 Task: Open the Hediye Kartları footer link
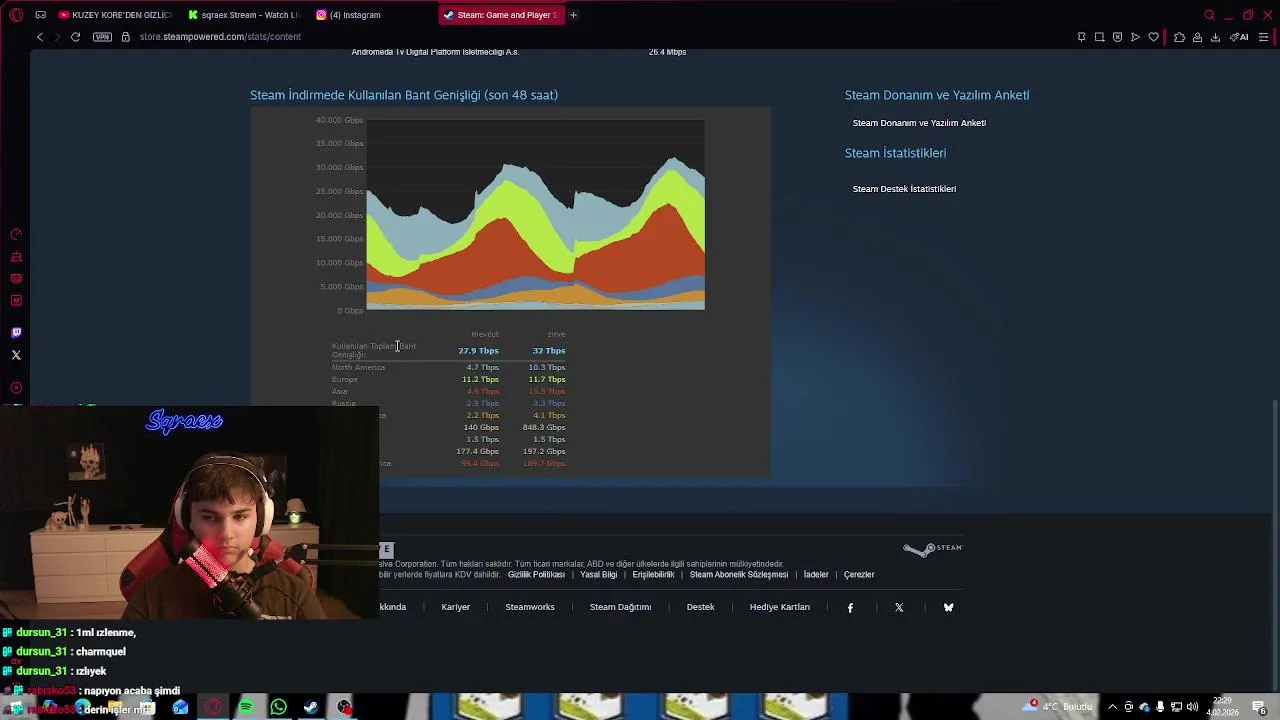tap(780, 607)
